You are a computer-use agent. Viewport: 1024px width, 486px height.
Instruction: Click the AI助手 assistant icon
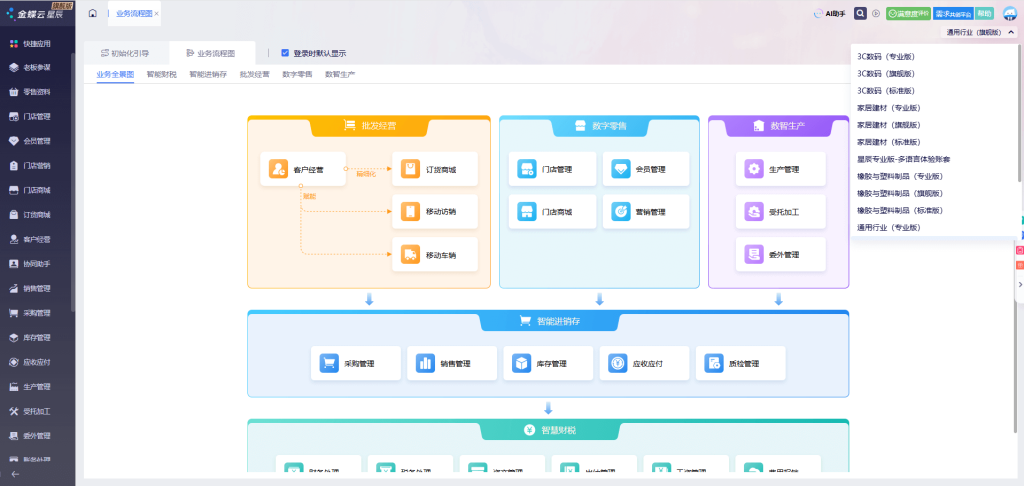(830, 13)
